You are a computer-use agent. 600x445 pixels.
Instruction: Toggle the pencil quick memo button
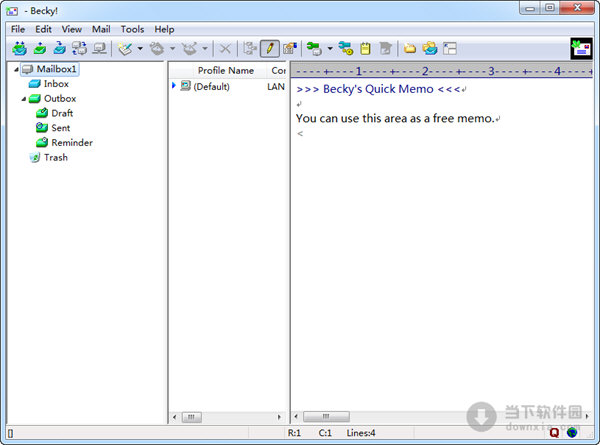point(270,49)
